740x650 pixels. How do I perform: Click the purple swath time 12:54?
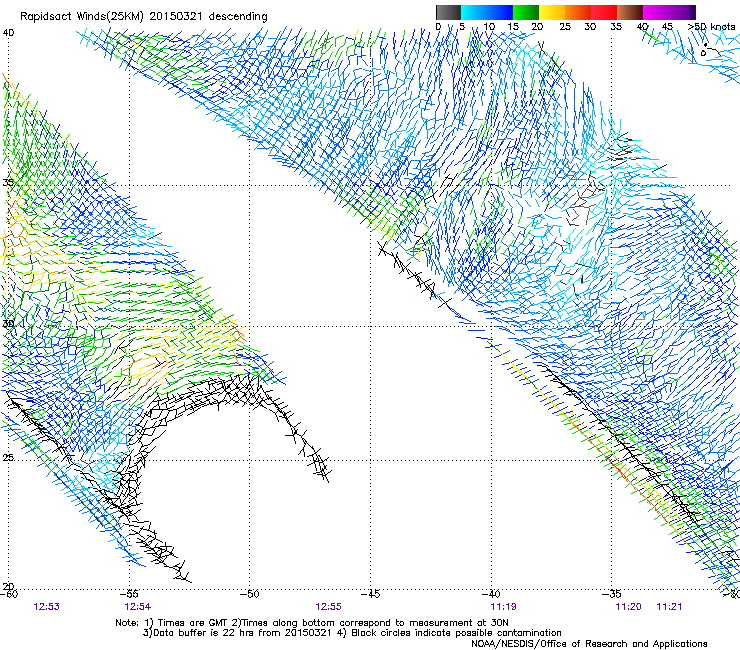pyautogui.click(x=137, y=607)
